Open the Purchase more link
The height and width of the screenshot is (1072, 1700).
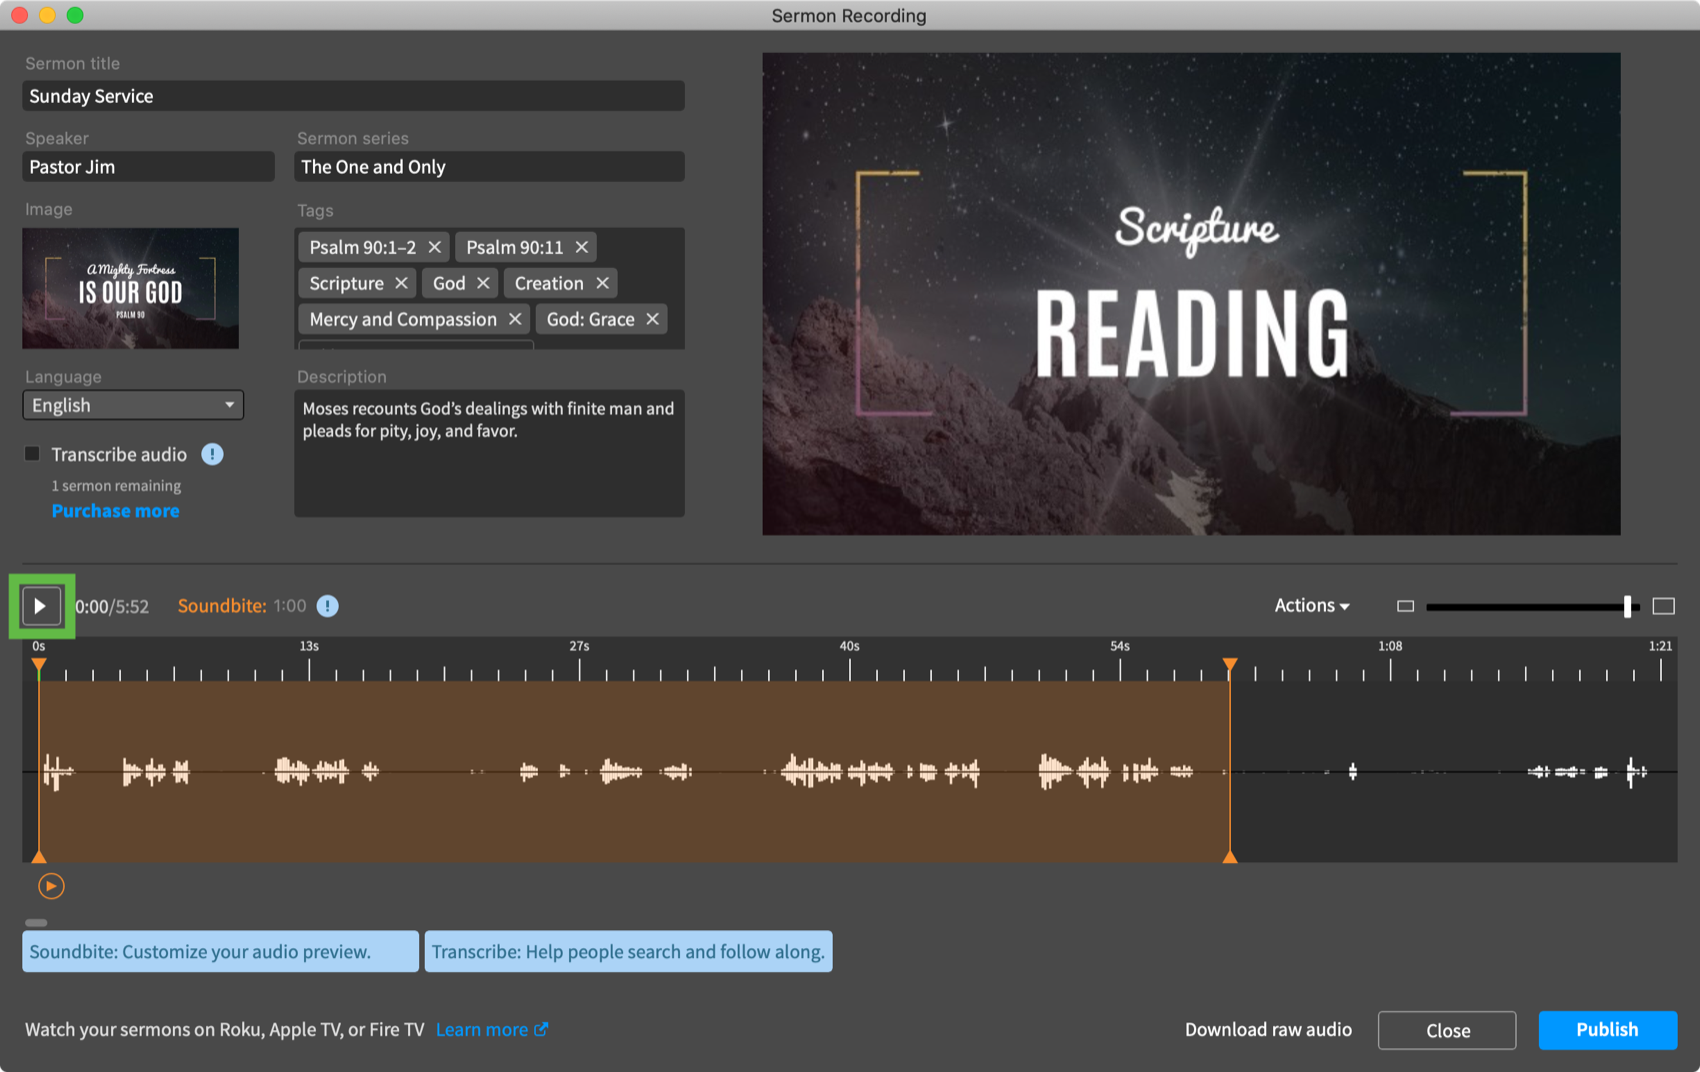tap(116, 511)
